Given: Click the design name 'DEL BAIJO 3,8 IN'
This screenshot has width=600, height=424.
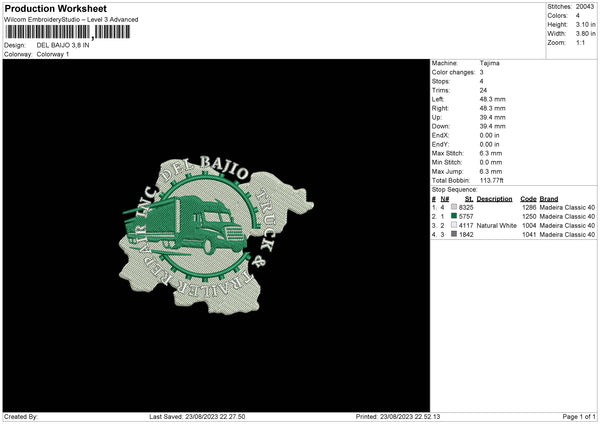Looking at the screenshot, I should (63, 45).
